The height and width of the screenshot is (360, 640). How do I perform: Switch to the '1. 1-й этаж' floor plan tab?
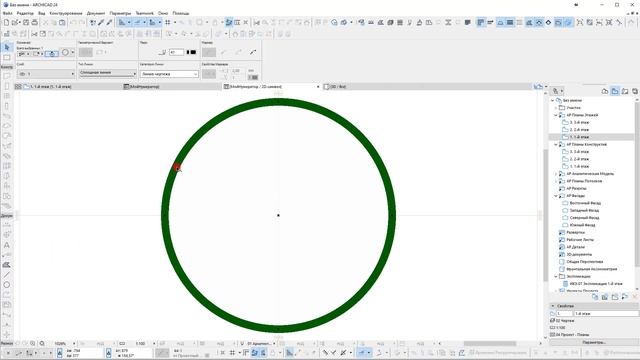point(51,87)
